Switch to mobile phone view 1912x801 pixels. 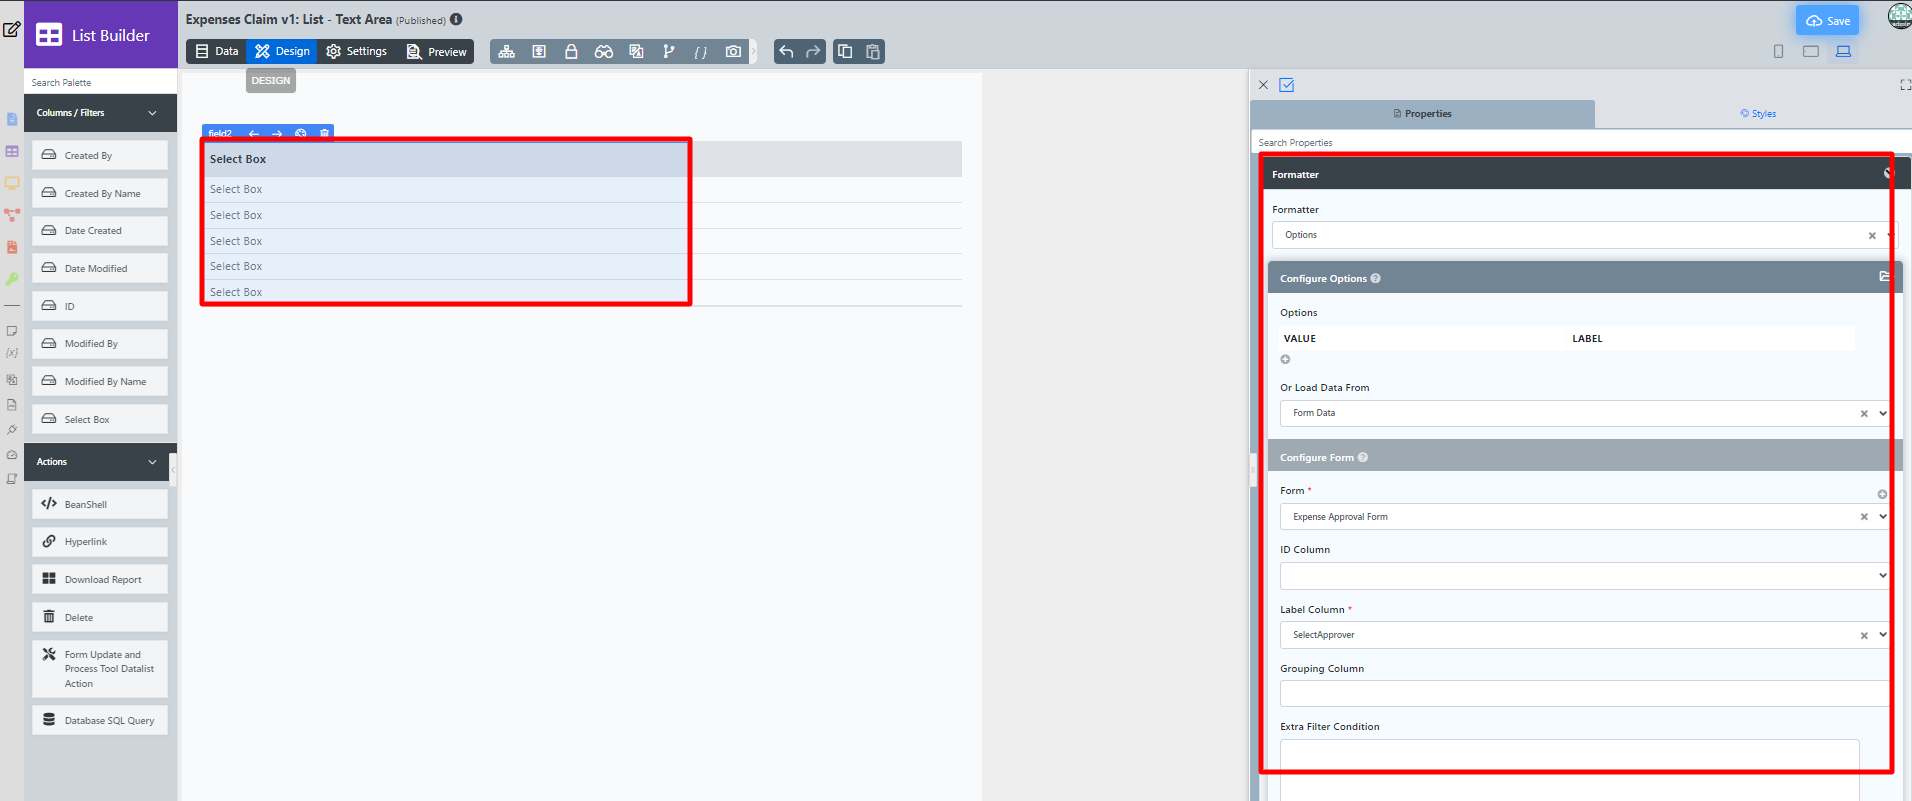pyautogui.click(x=1778, y=51)
